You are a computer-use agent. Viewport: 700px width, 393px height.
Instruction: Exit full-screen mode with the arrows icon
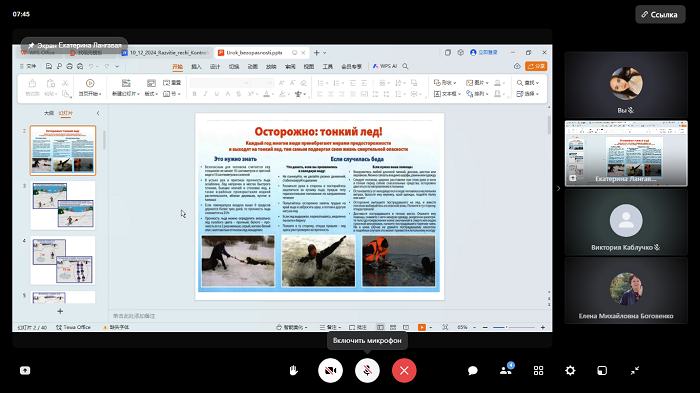(x=635, y=370)
